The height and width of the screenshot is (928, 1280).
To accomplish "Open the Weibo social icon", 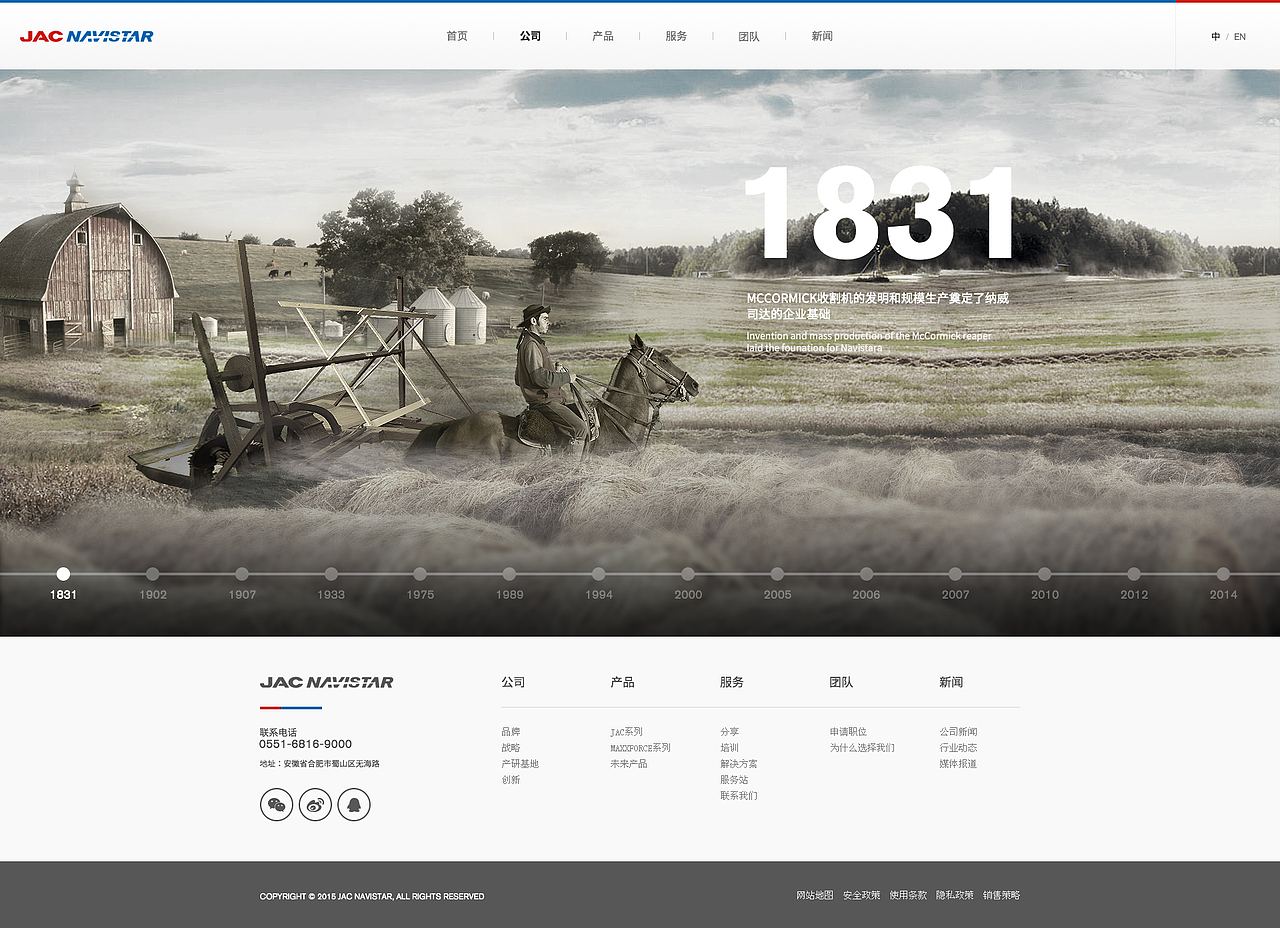I will click(315, 804).
